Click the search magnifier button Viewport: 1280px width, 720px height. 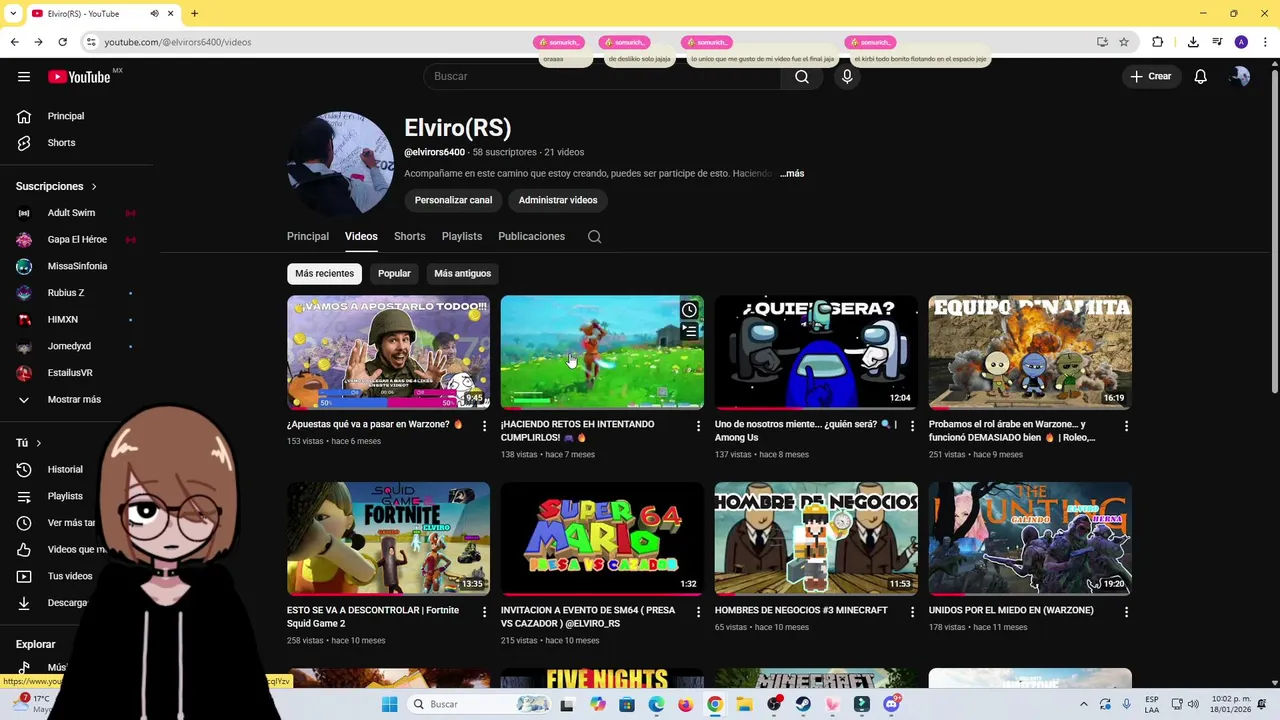click(802, 77)
